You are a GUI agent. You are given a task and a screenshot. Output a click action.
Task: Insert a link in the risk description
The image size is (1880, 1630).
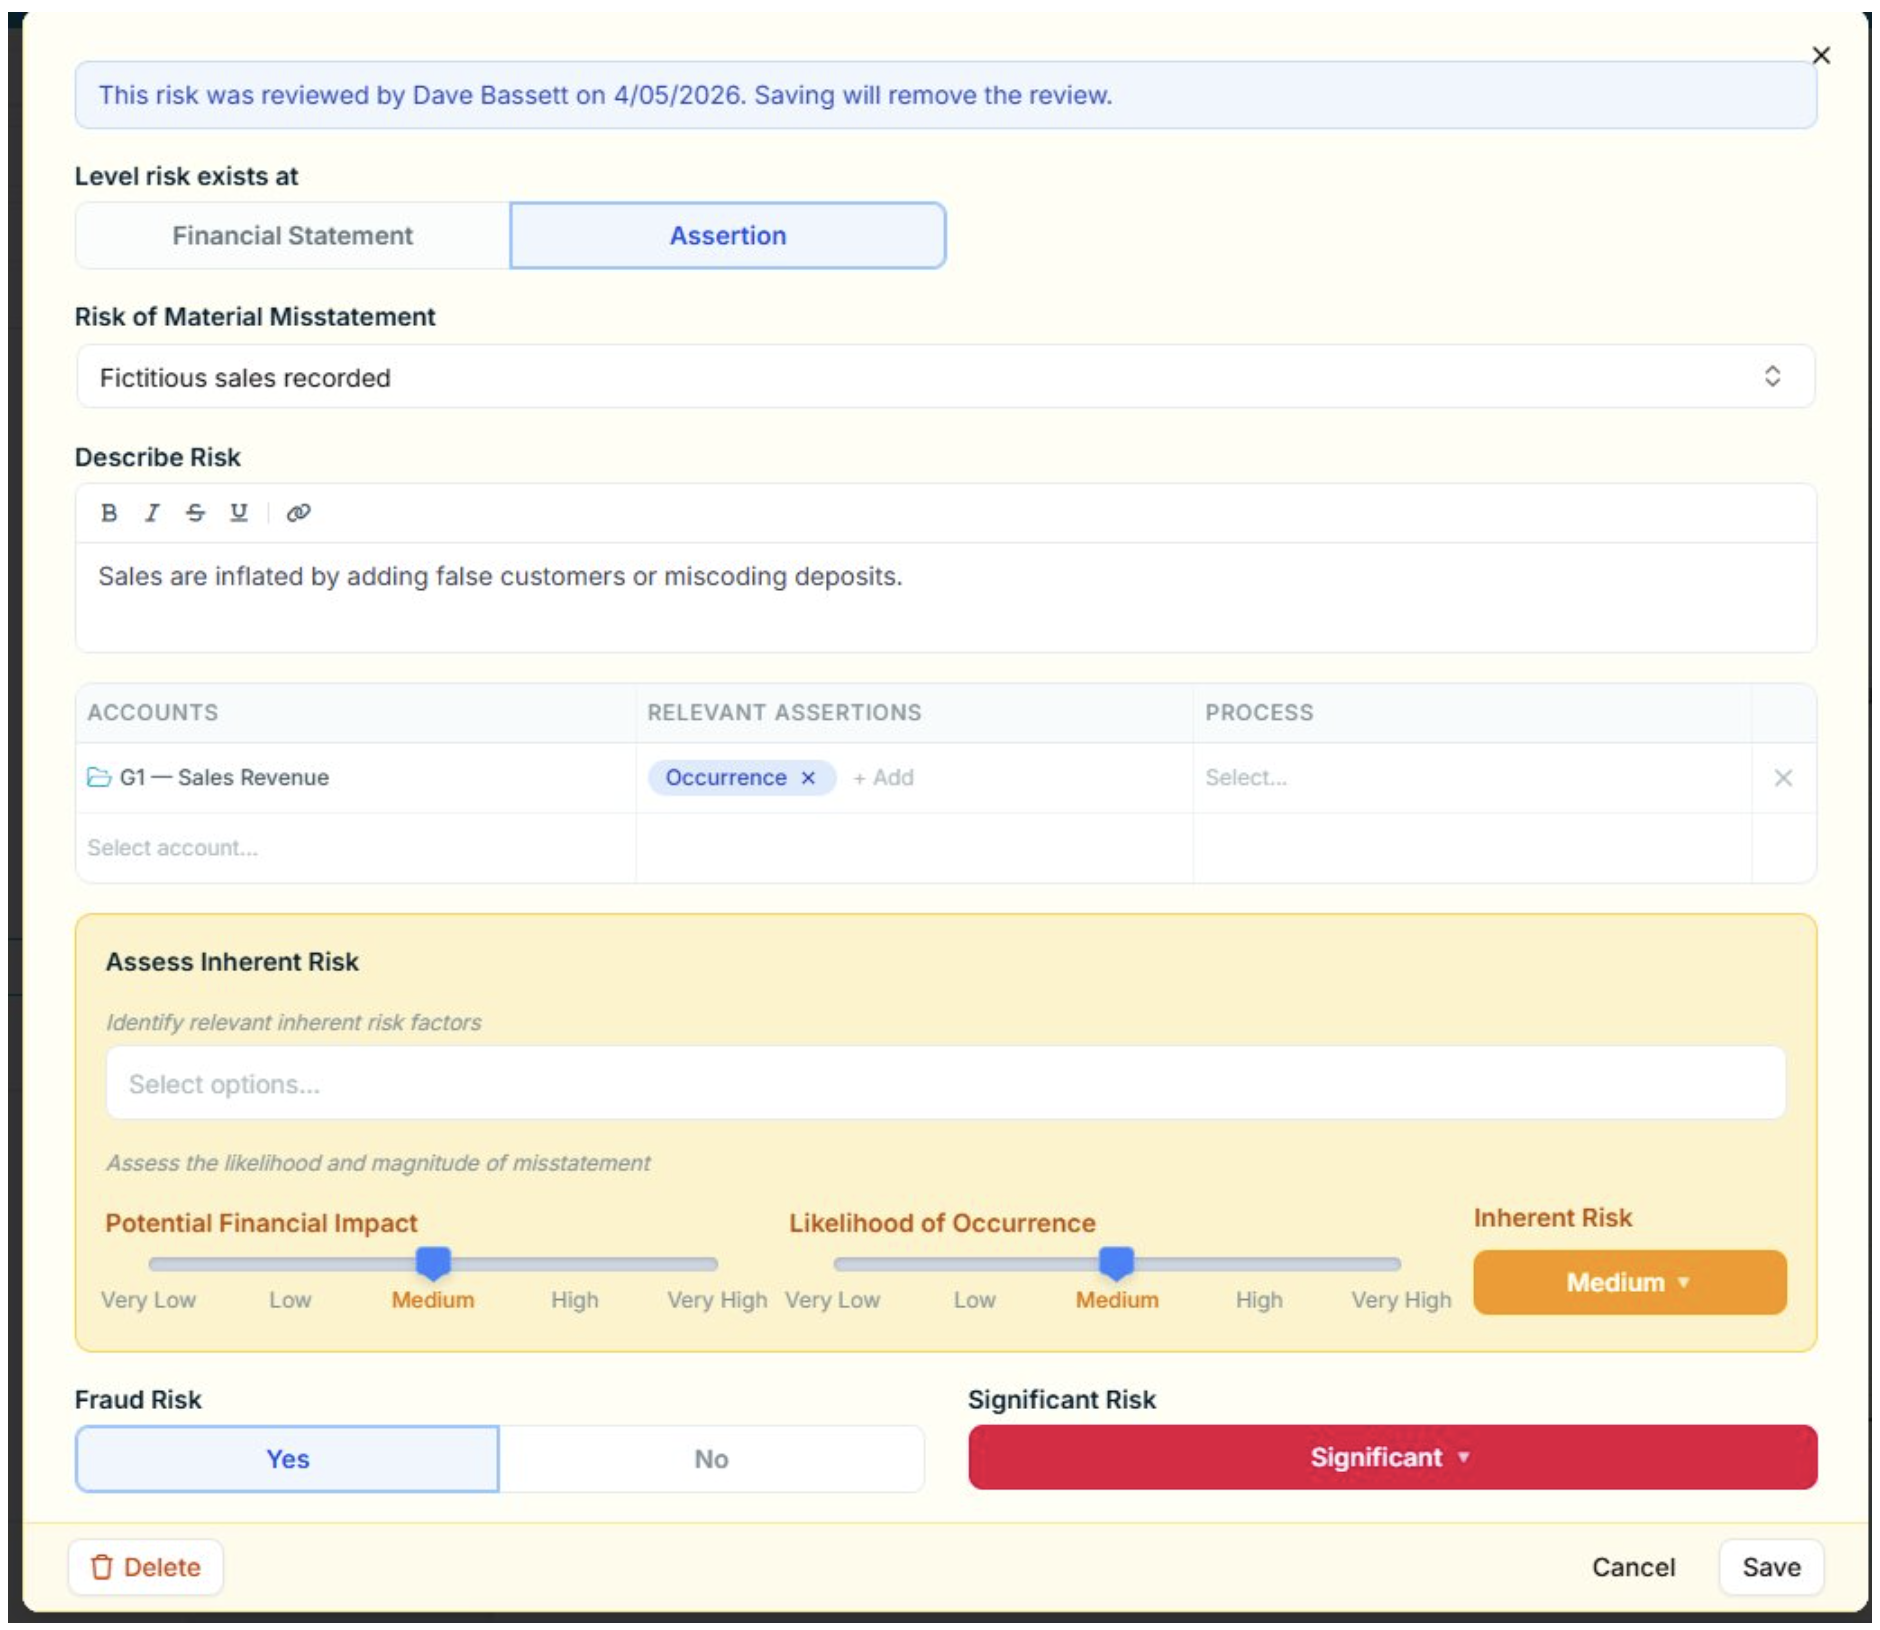[298, 513]
